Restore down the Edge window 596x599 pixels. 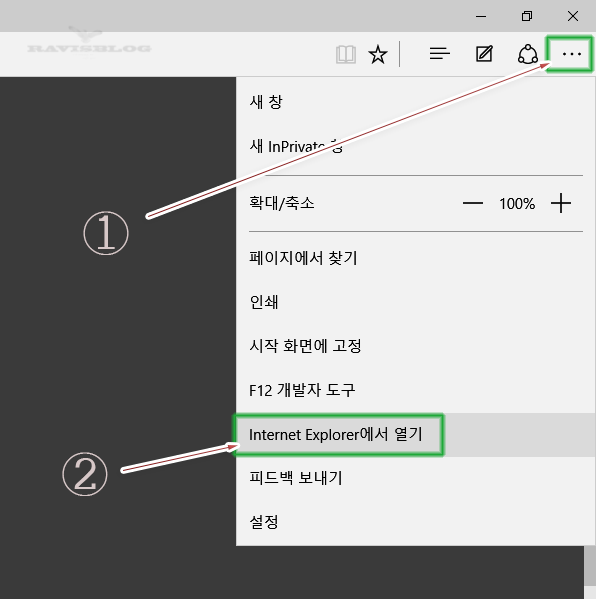pos(527,16)
